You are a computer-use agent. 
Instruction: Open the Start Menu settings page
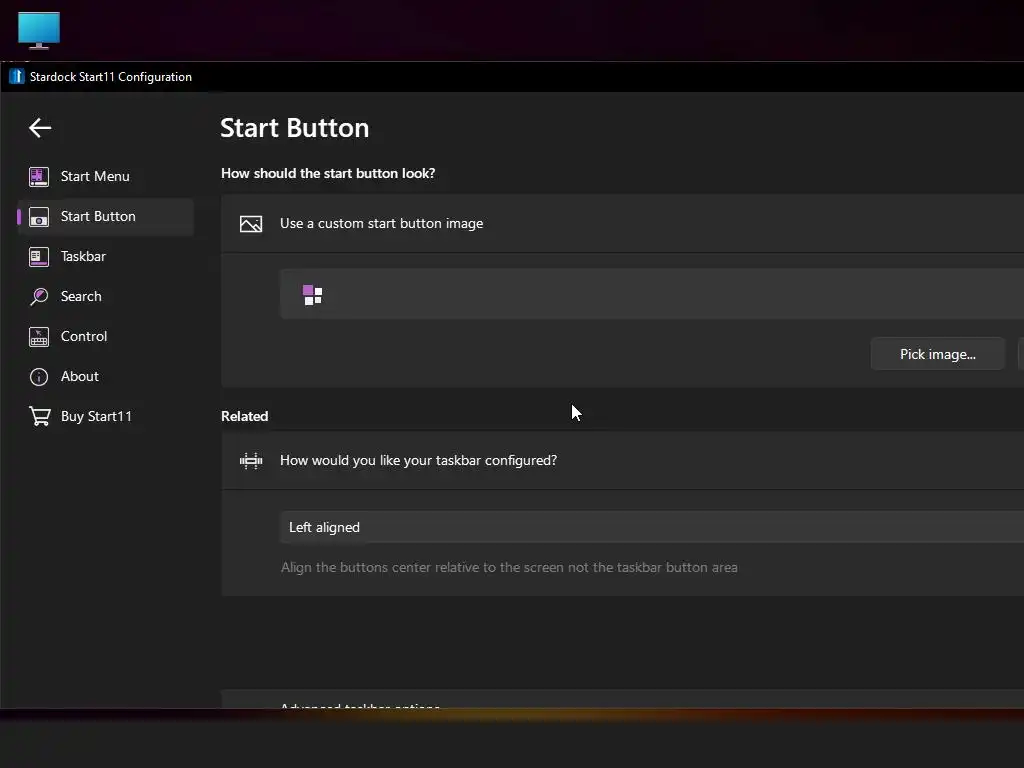tap(105, 176)
